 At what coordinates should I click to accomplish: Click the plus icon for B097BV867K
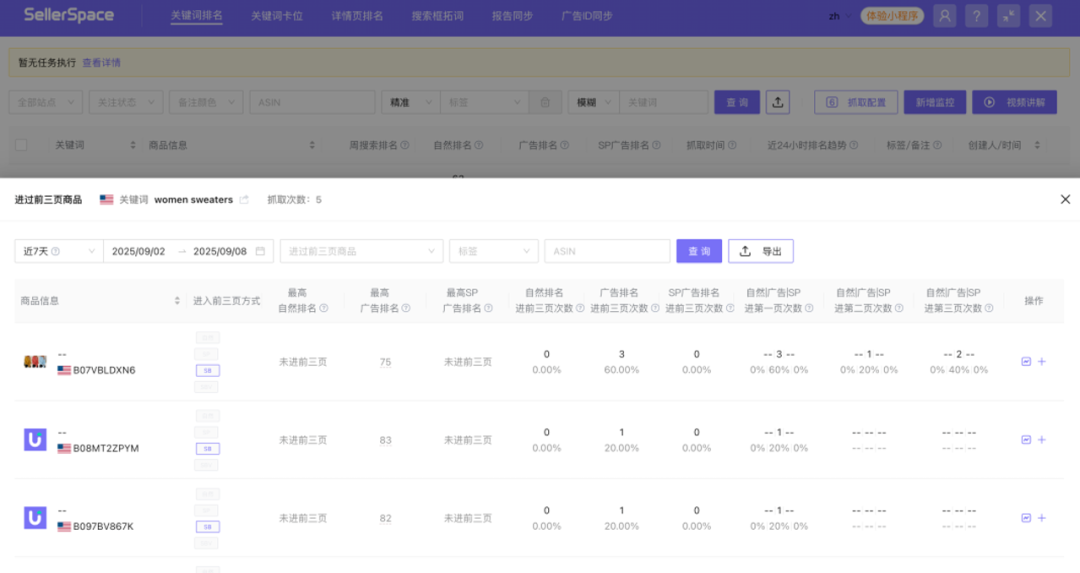pos(1041,518)
